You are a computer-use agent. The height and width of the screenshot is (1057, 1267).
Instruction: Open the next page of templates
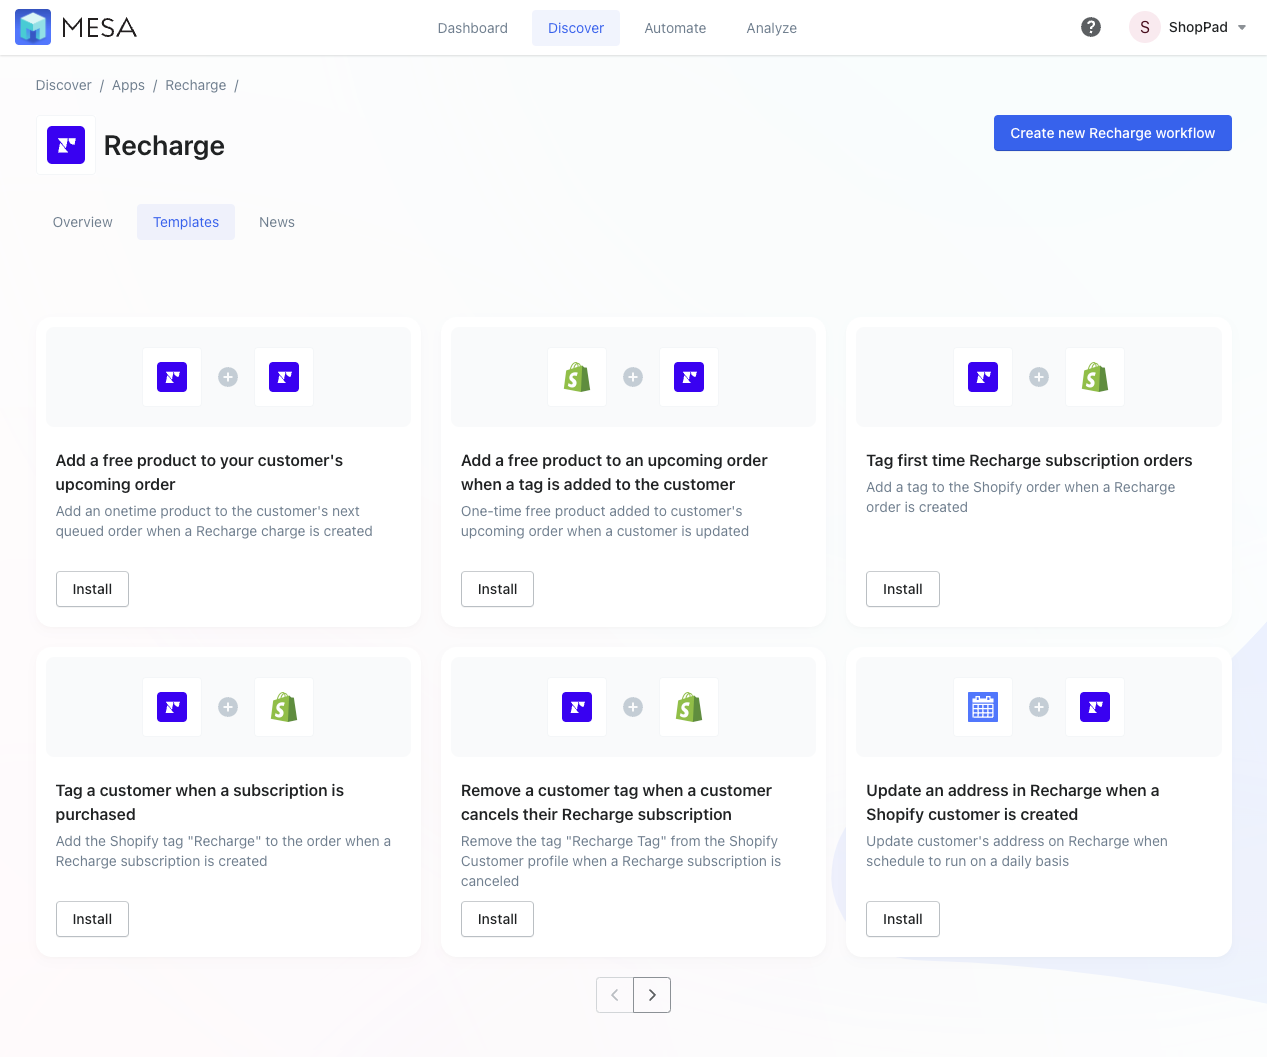652,995
